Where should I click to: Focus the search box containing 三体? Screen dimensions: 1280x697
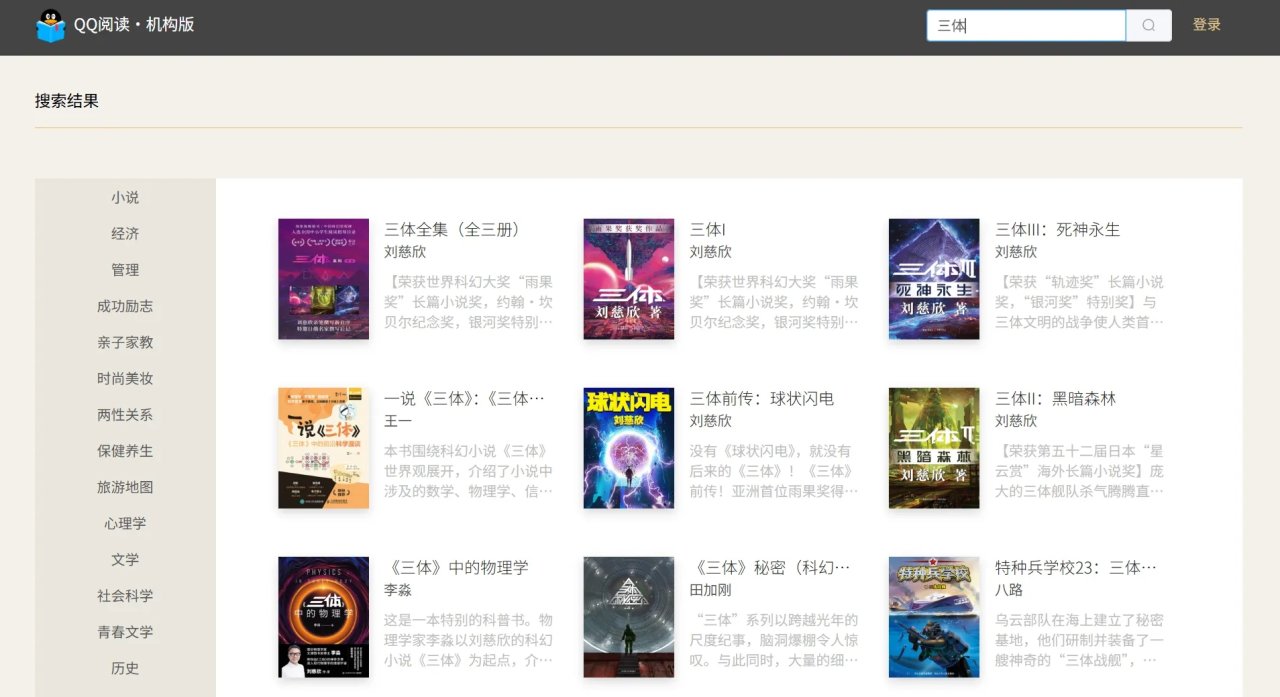tap(1026, 25)
